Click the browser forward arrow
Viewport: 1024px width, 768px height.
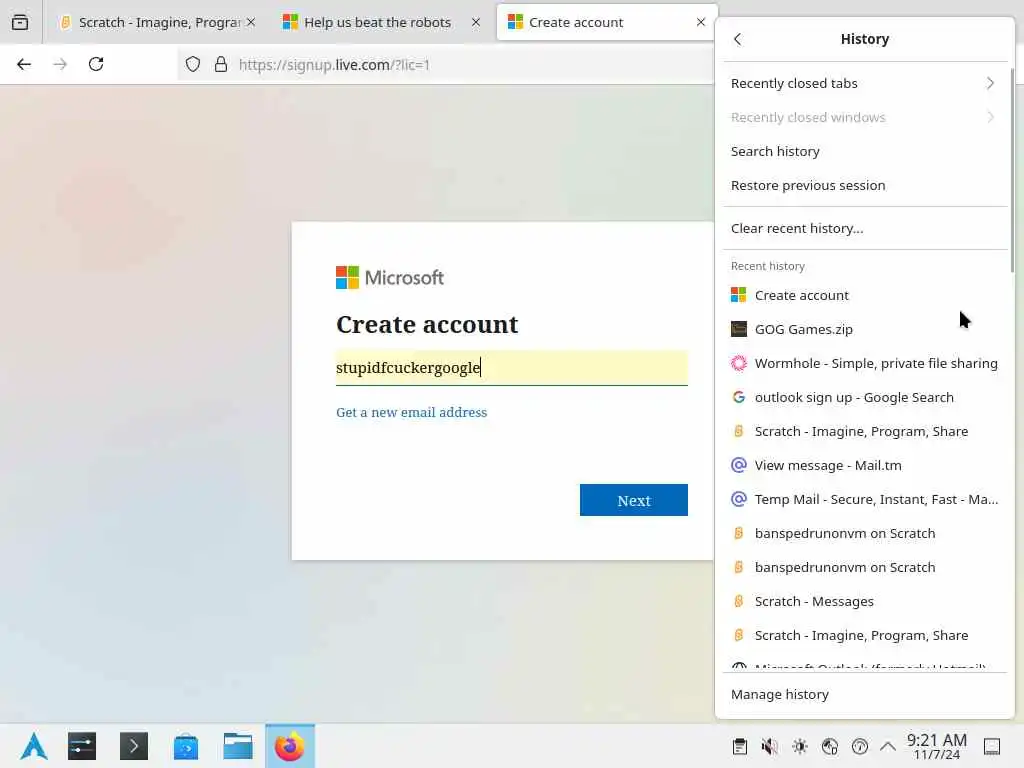(x=60, y=64)
